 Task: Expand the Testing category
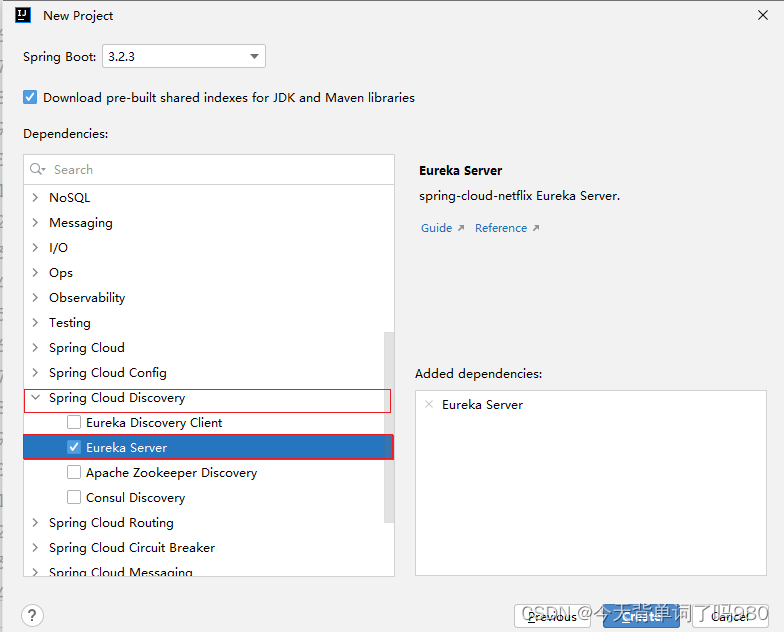[35, 322]
